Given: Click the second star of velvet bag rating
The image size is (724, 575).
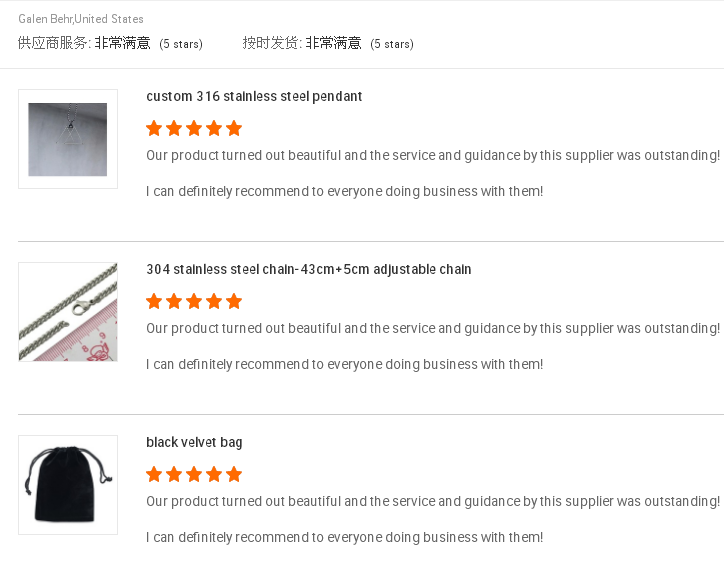Looking at the screenshot, I should pos(174,474).
